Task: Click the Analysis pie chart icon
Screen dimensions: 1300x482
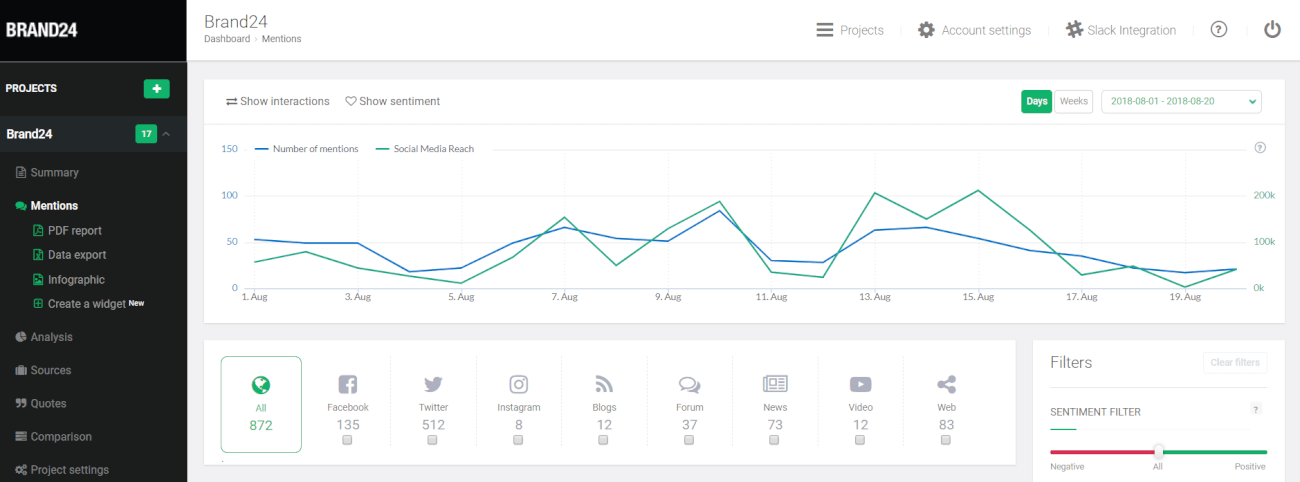Action: coord(21,338)
